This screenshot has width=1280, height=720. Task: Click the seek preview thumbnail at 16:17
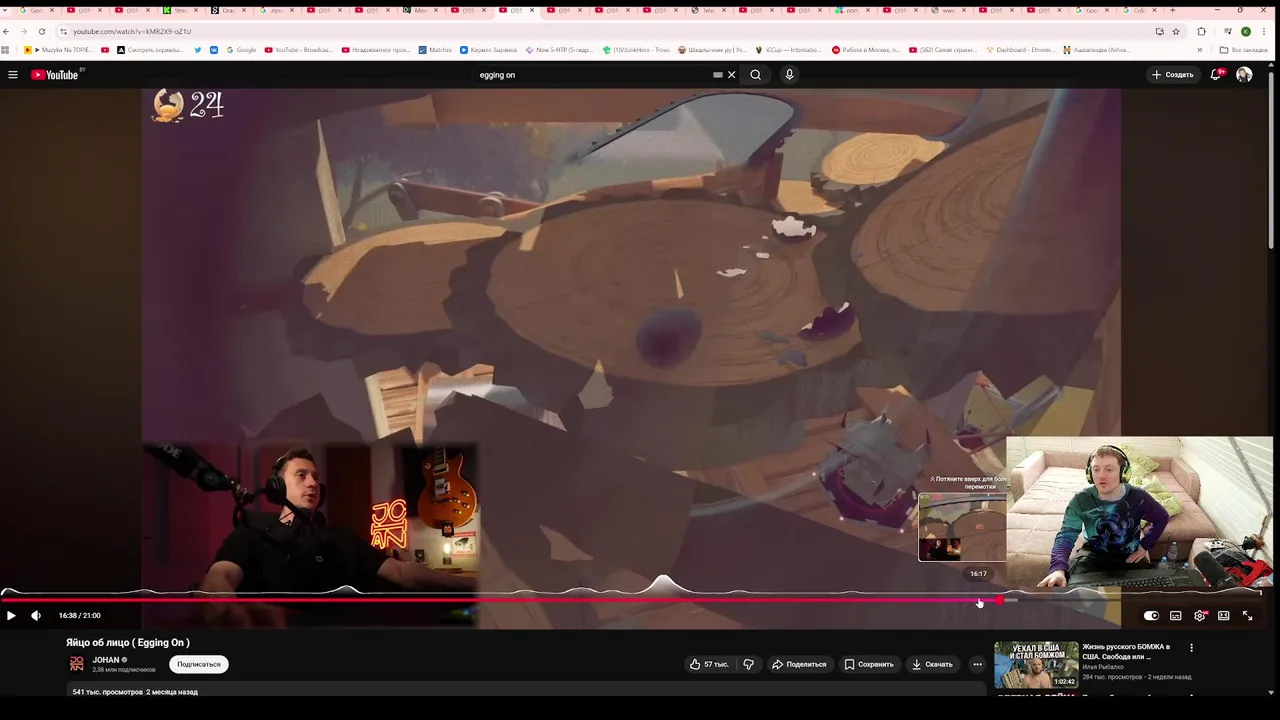coord(962,527)
